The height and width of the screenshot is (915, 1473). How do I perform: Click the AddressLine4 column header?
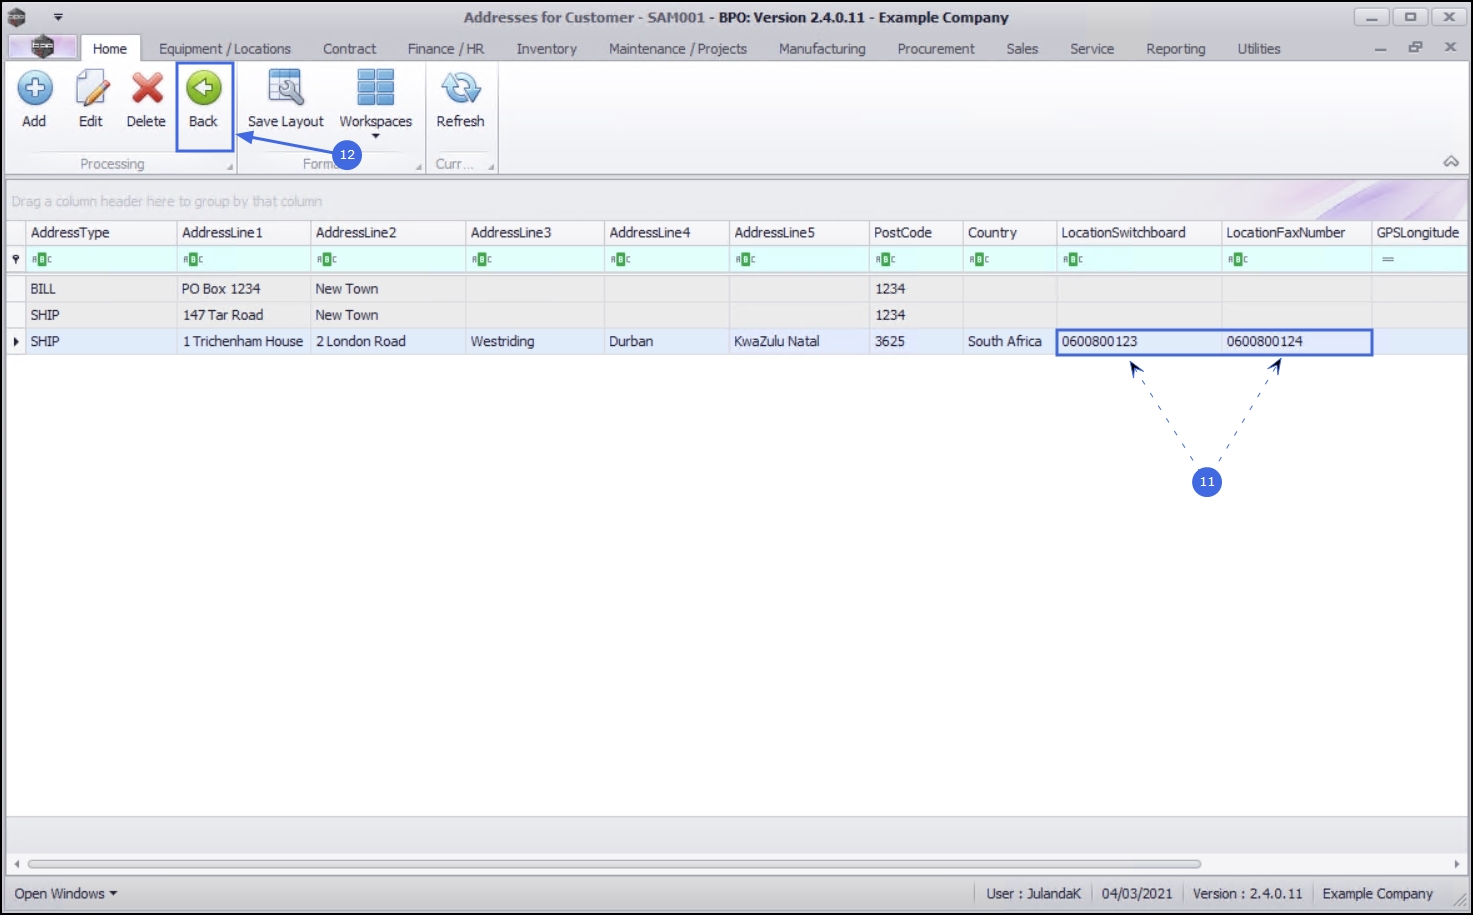(x=667, y=232)
